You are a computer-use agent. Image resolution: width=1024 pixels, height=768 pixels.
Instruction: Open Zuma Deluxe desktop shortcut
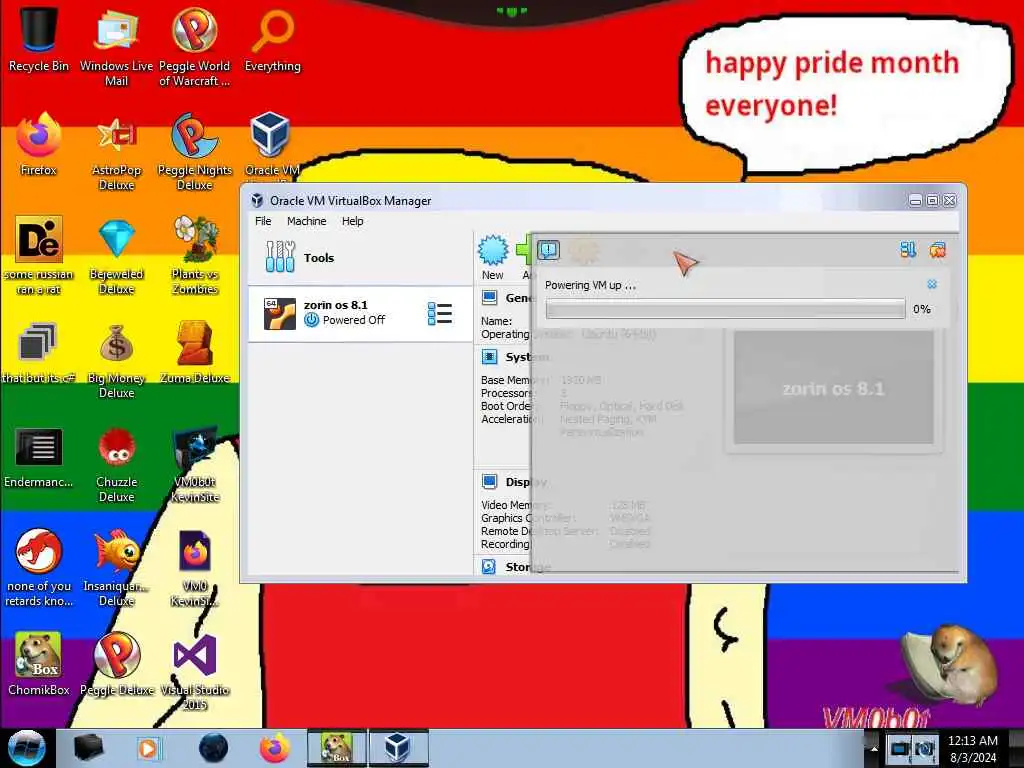coord(195,353)
